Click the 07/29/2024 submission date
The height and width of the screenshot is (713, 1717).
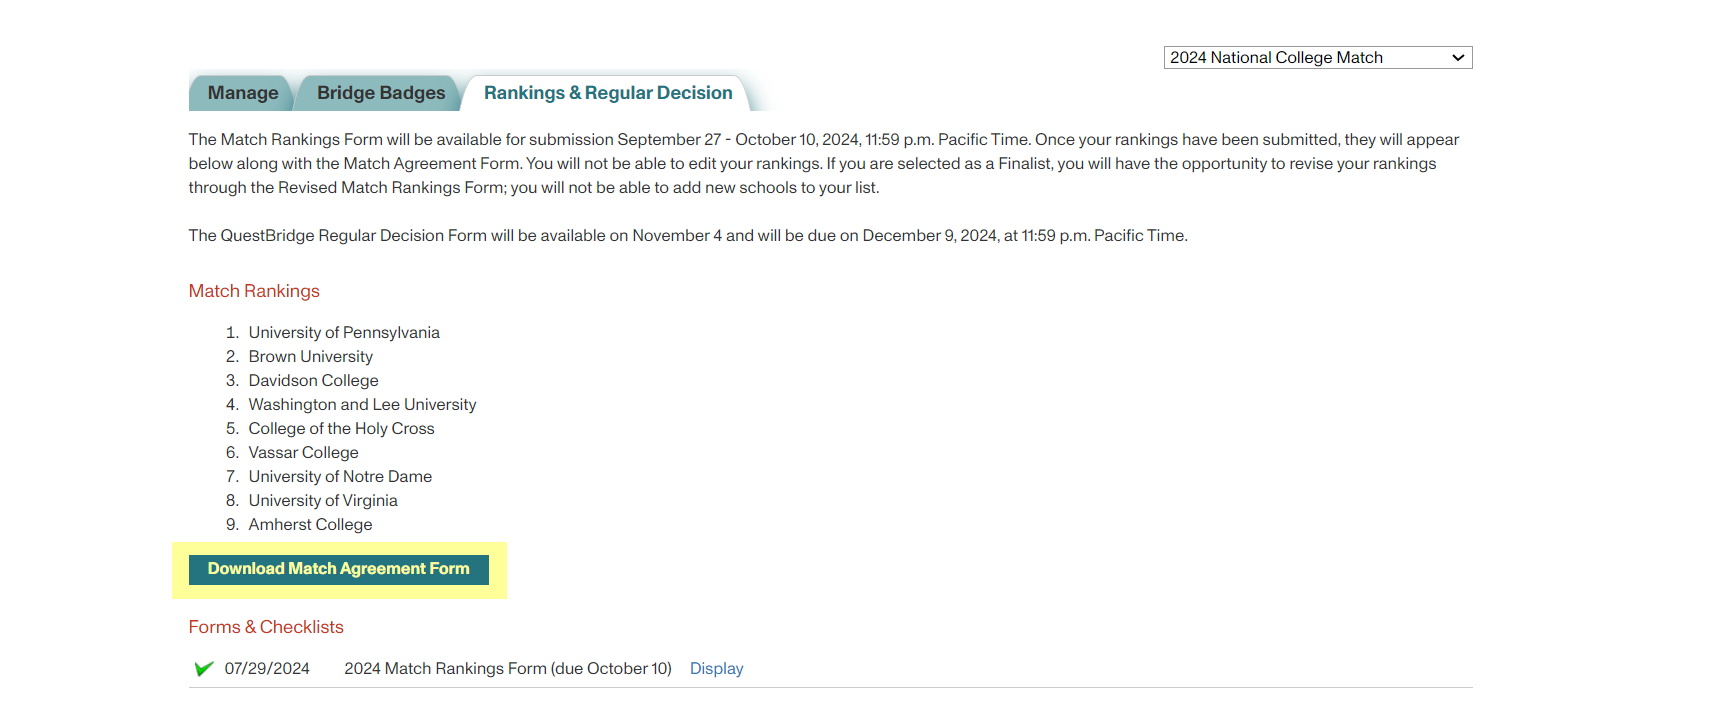pyautogui.click(x=267, y=668)
